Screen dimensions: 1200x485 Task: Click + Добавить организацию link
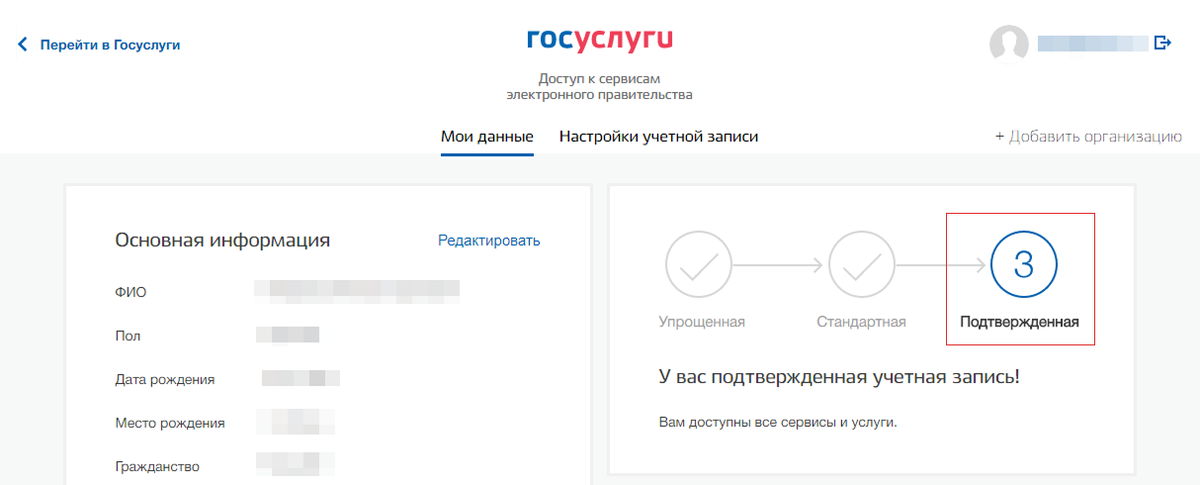tap(1089, 137)
